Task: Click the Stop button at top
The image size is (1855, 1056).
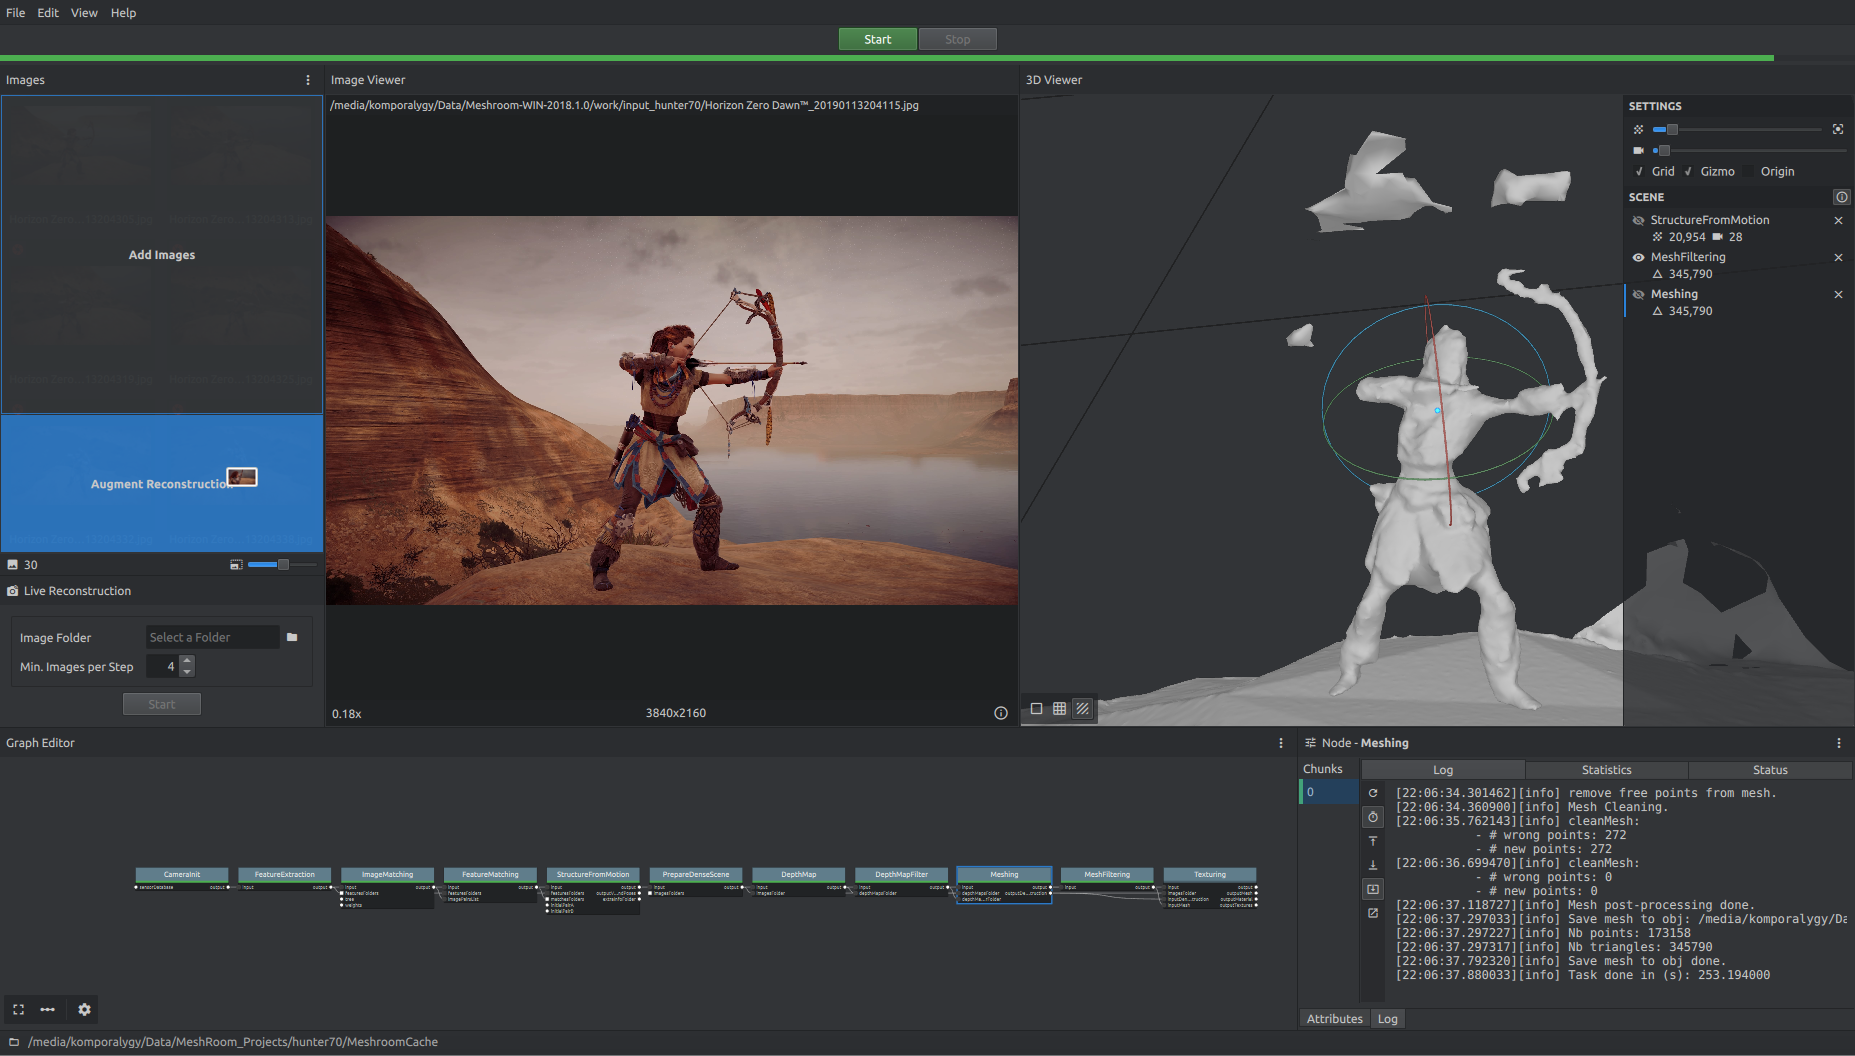Action: click(957, 39)
